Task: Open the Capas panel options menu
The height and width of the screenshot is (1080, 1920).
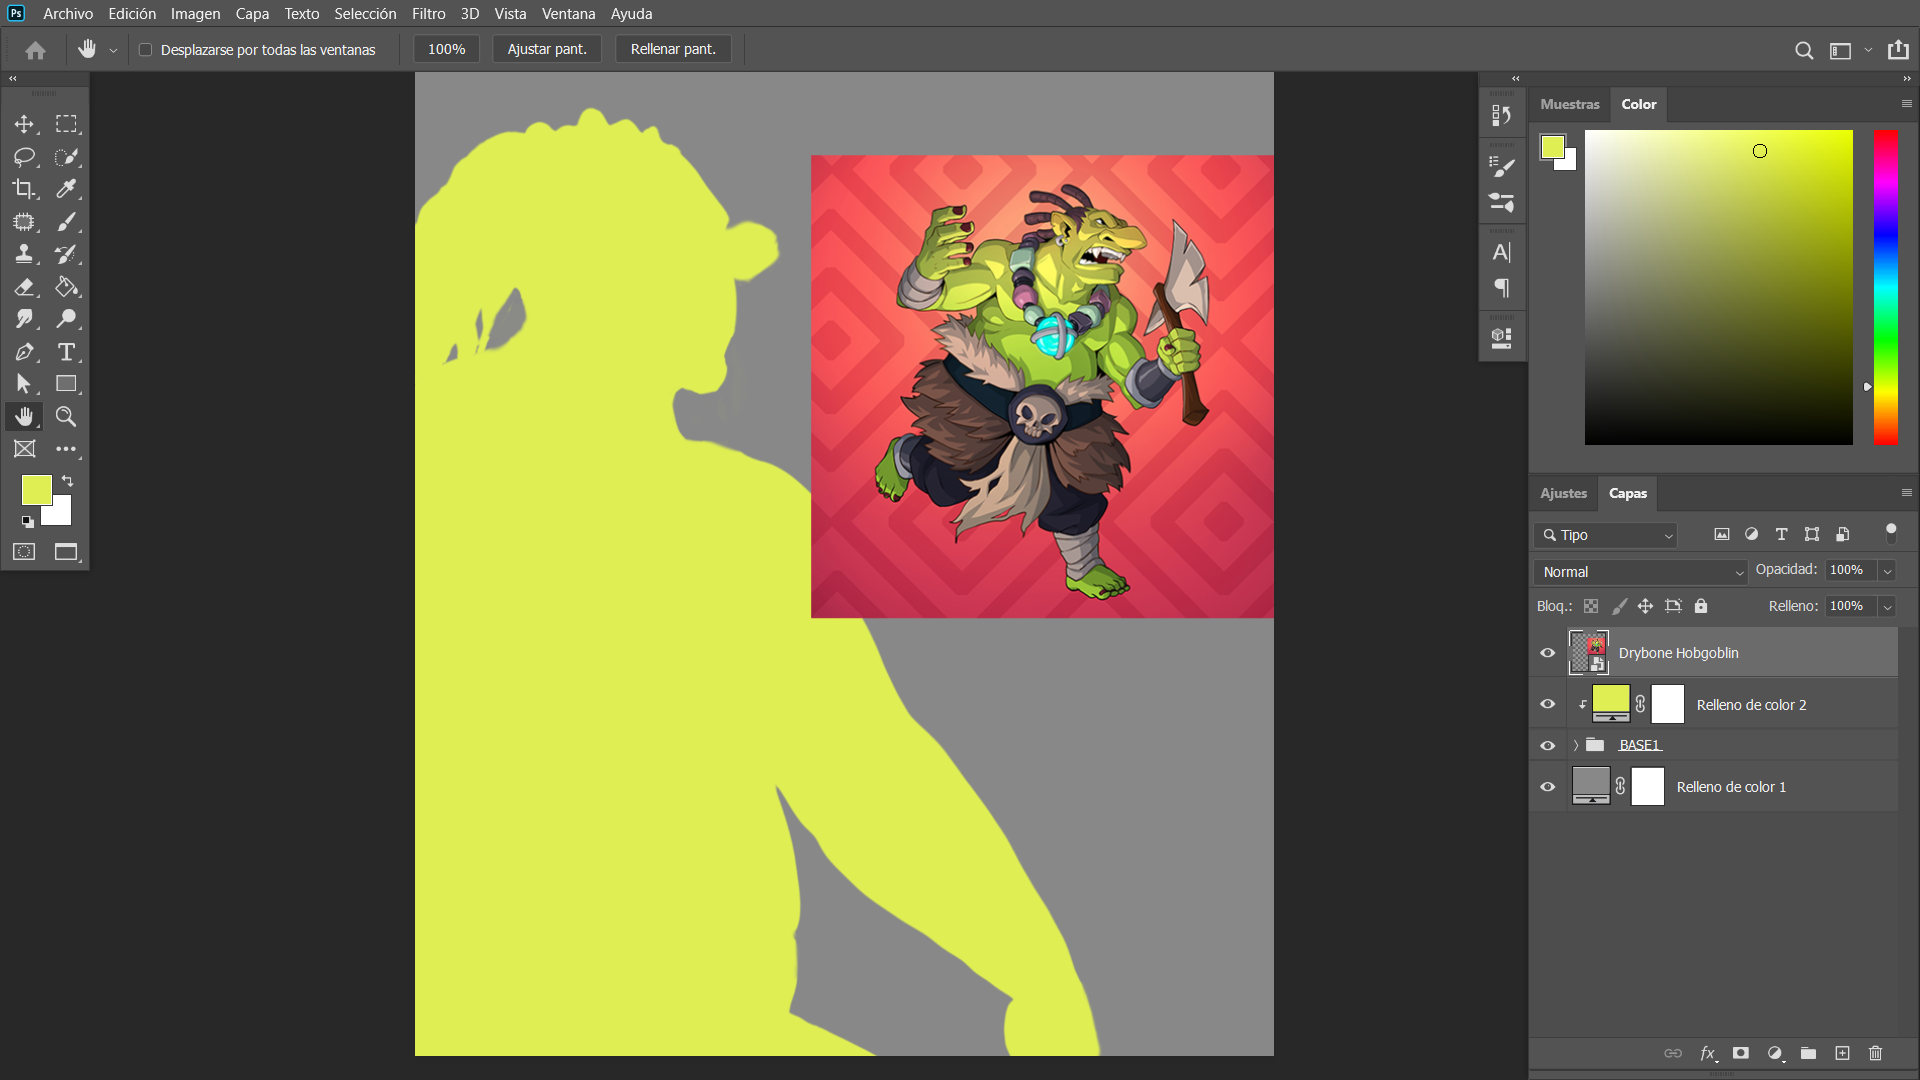Action: click(x=1906, y=493)
